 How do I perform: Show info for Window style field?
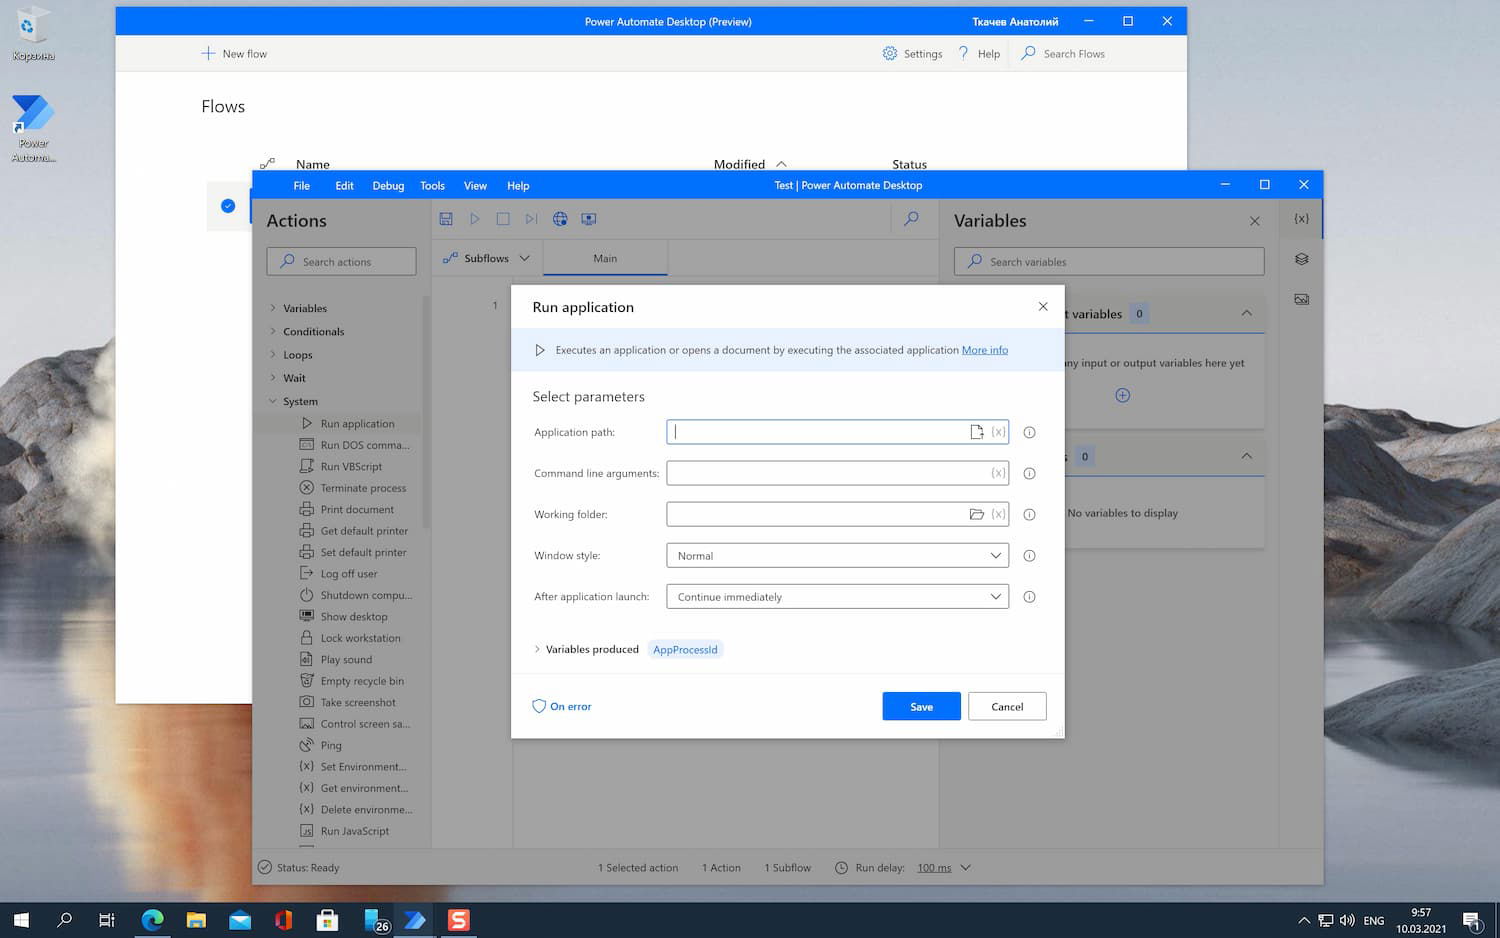pyautogui.click(x=1029, y=555)
